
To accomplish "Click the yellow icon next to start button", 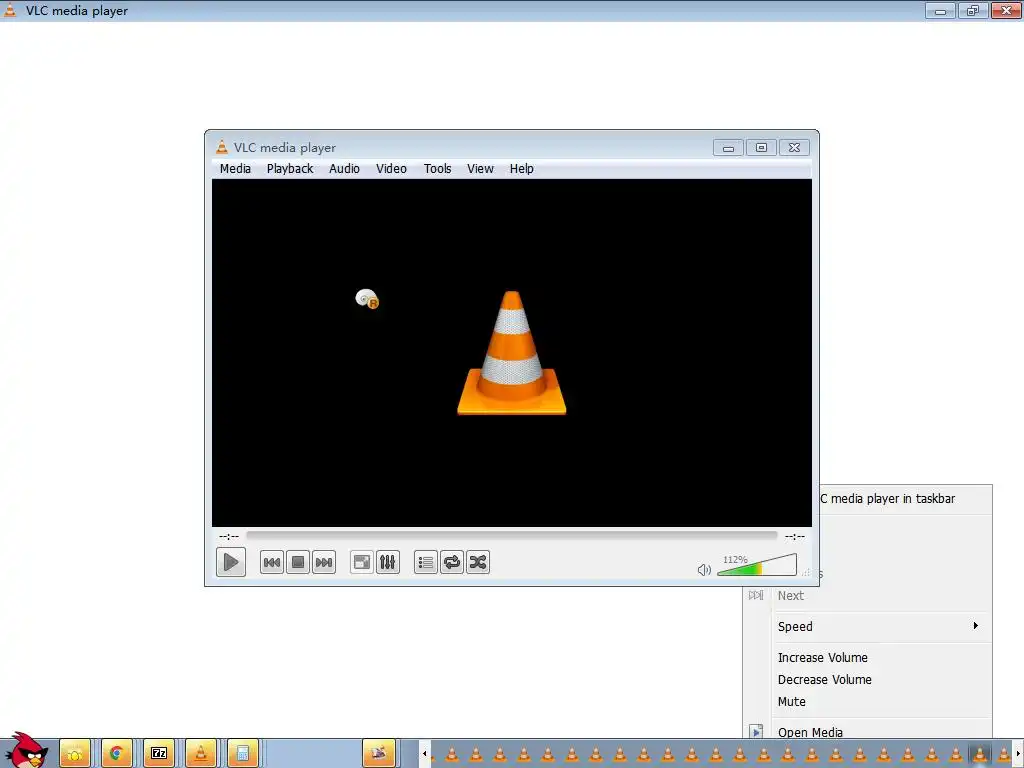I will 74,754.
